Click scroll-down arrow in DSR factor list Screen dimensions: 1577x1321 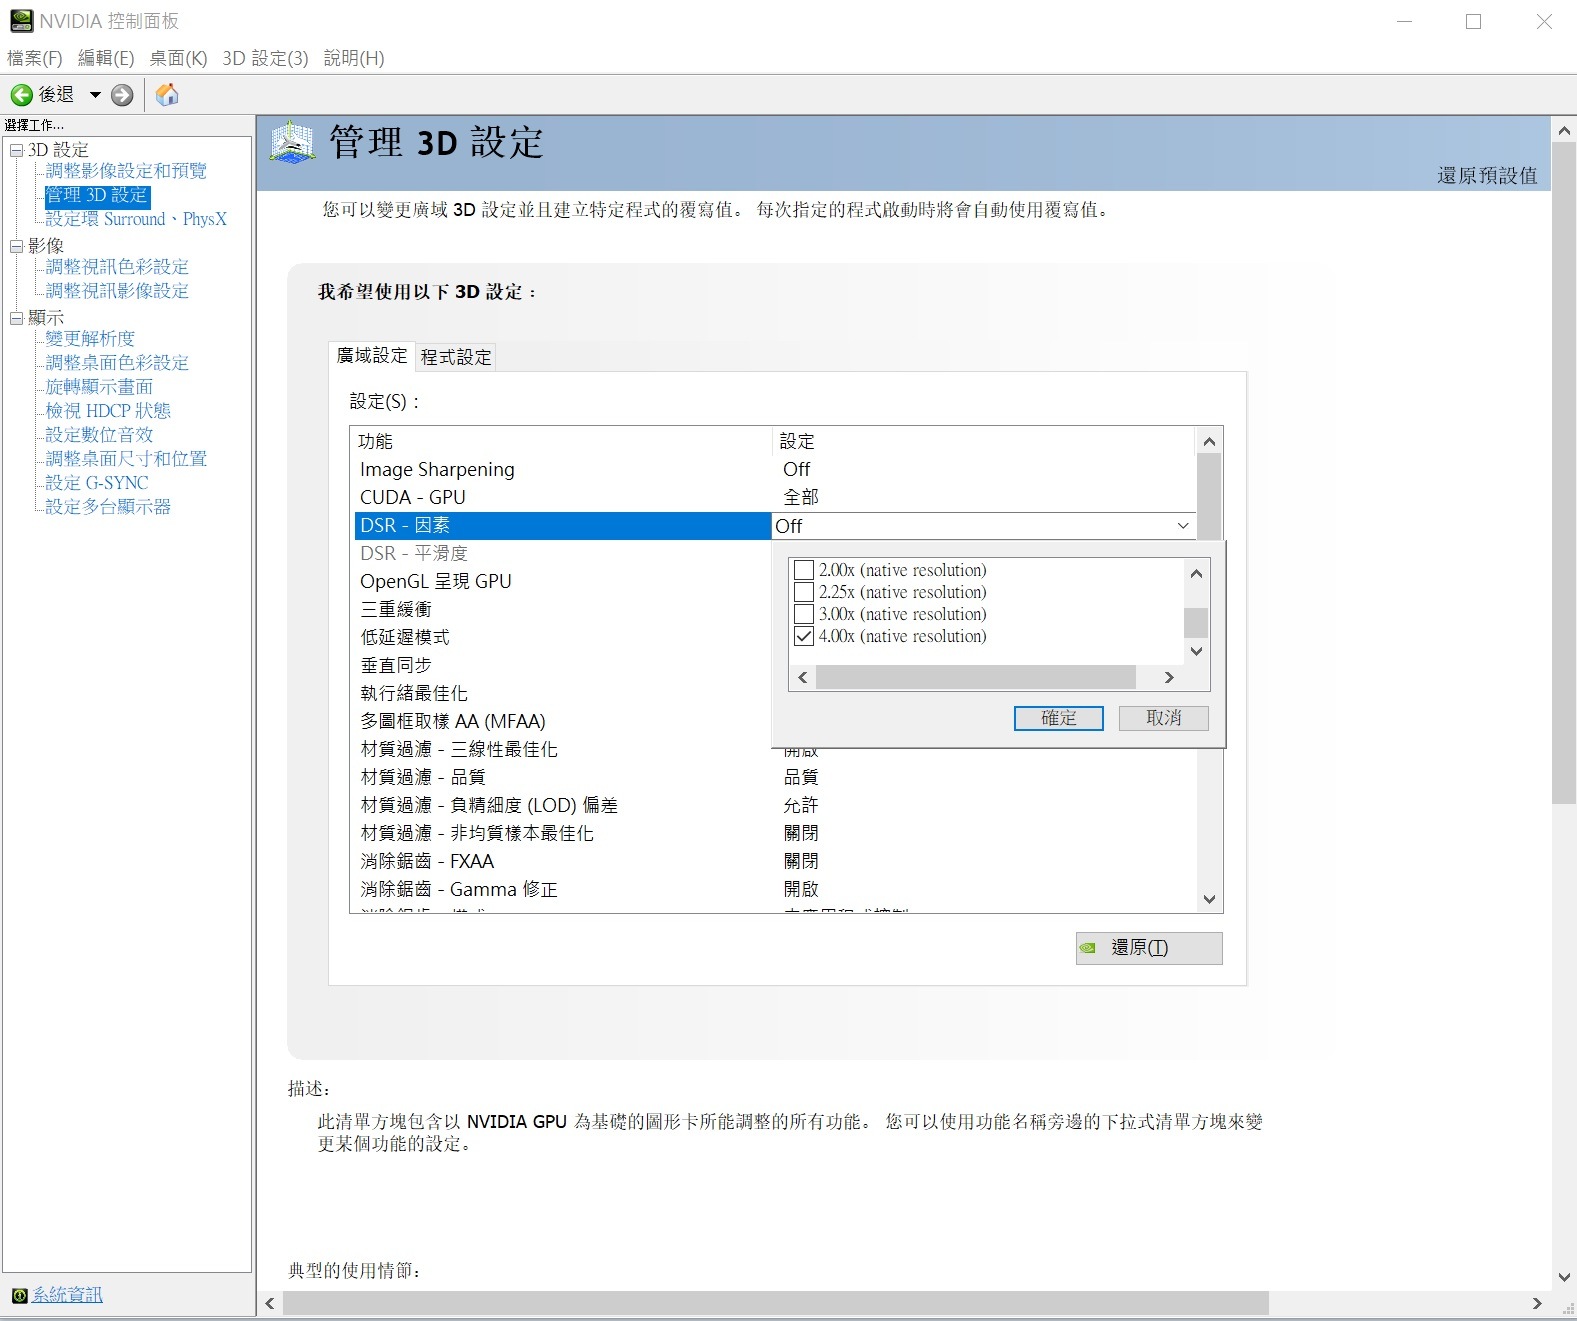point(1196,651)
